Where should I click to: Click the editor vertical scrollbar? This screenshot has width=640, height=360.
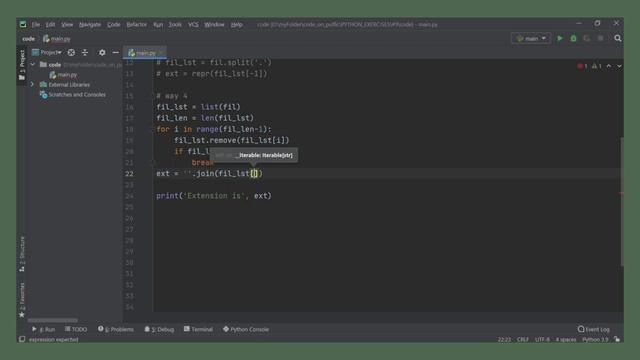point(622,202)
